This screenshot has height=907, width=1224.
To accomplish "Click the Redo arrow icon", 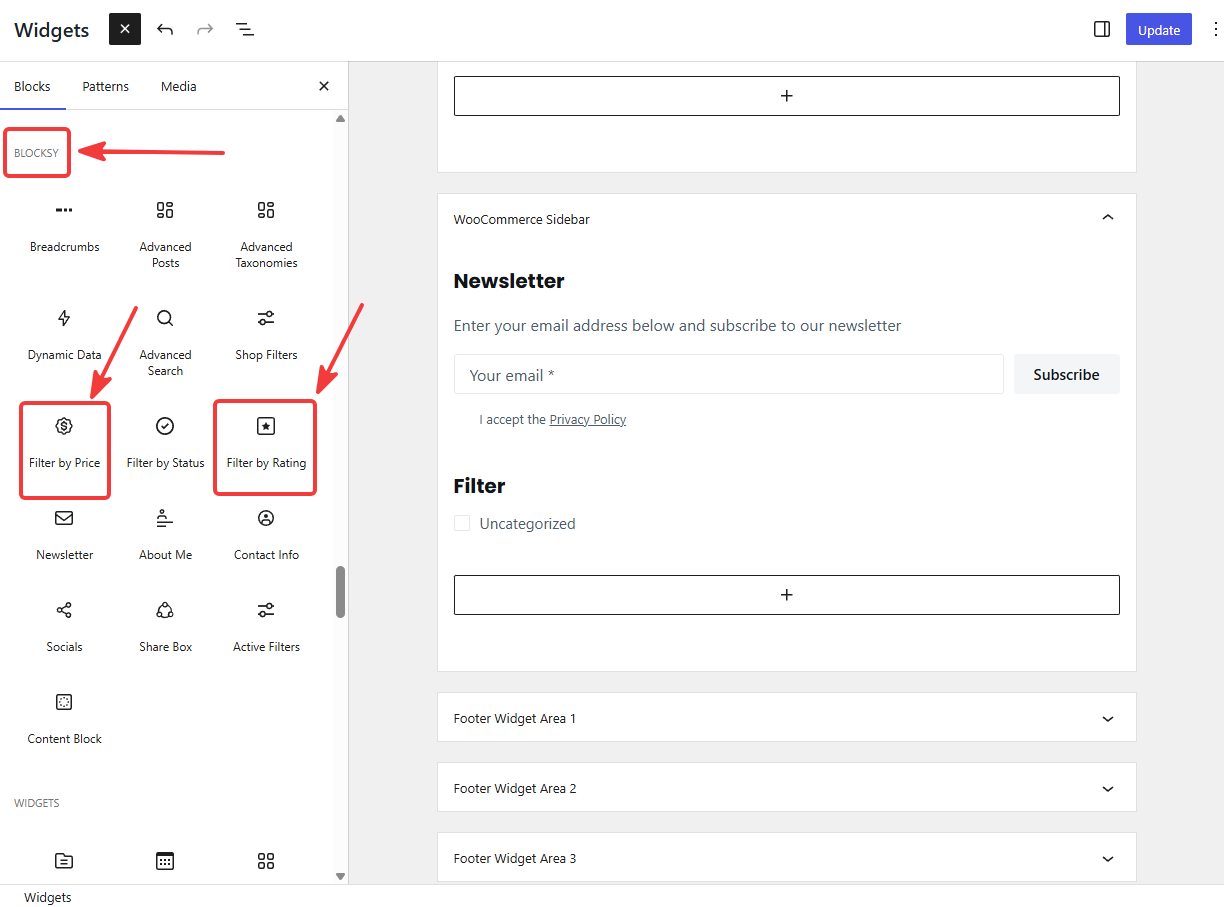I will point(205,30).
